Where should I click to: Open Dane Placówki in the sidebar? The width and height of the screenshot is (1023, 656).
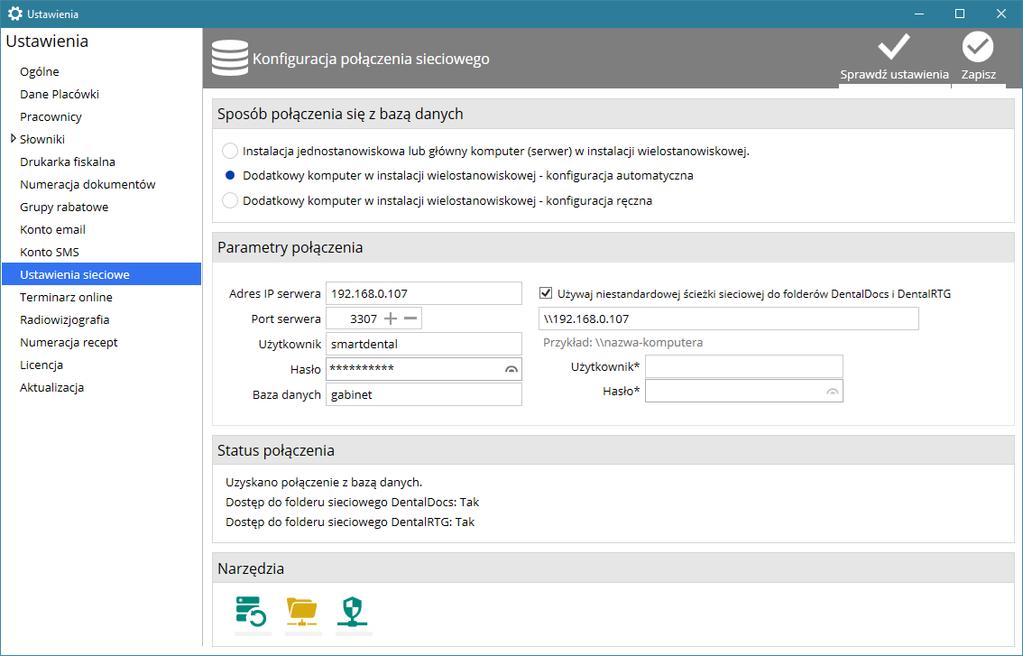(59, 94)
